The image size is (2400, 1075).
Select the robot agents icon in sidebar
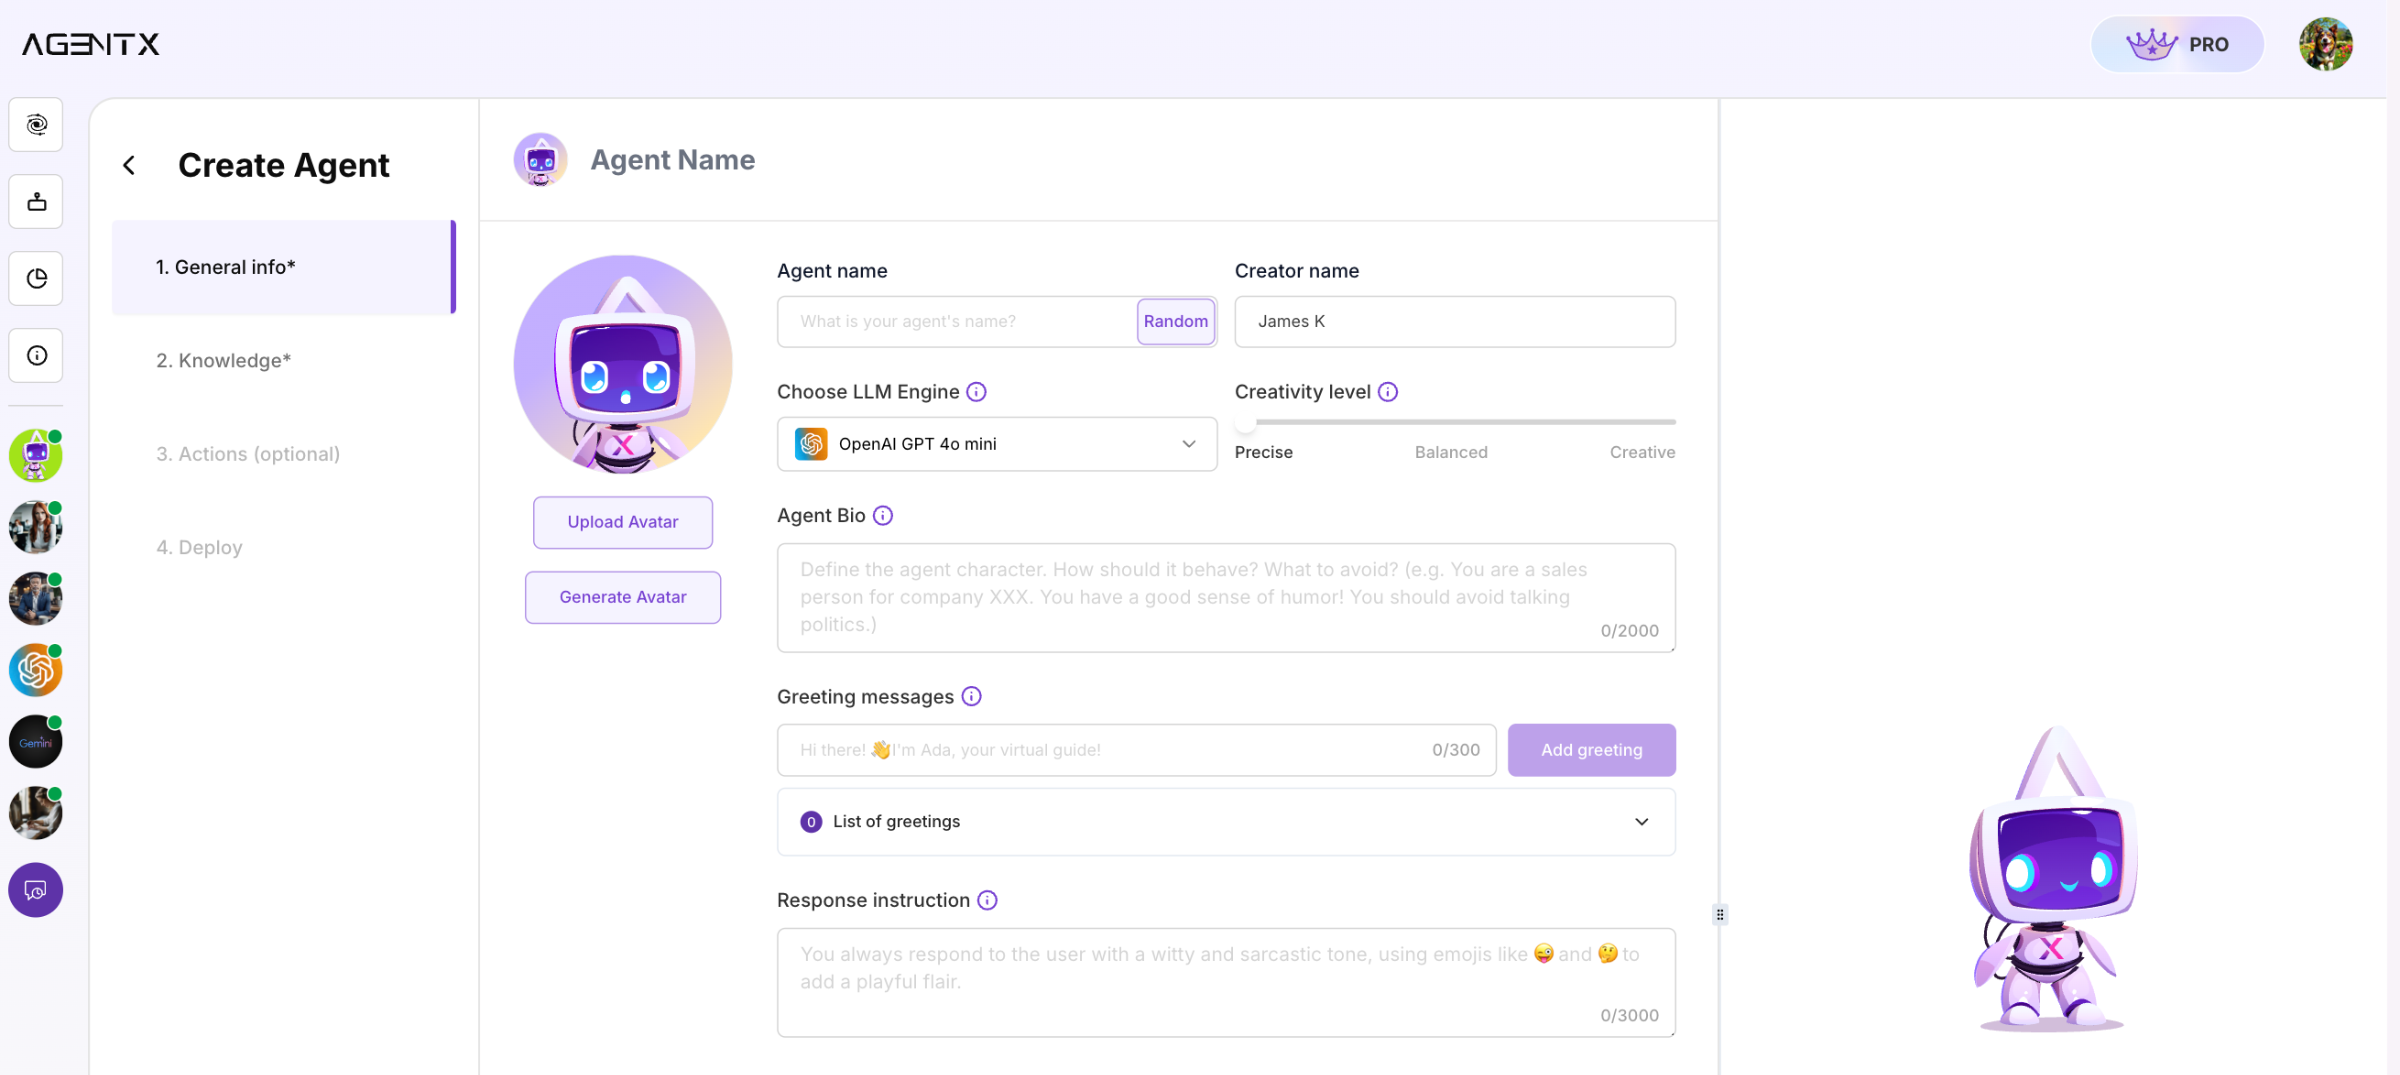point(36,201)
